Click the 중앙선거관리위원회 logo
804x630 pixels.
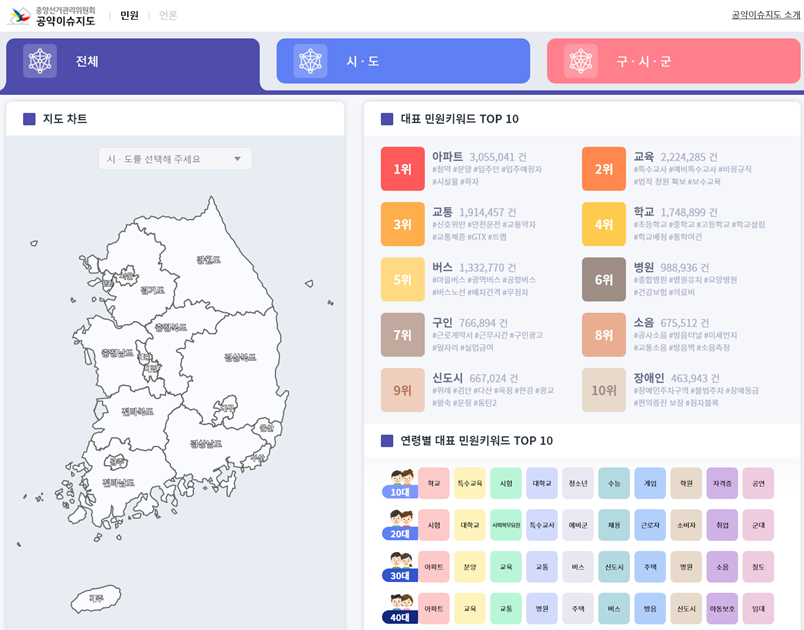[20, 16]
